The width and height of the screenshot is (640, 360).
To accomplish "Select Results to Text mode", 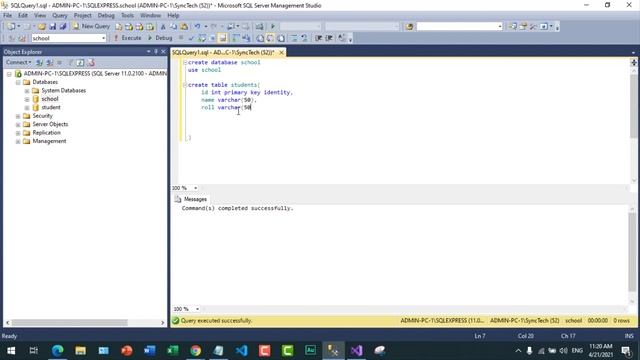I will pyautogui.click(x=260, y=38).
